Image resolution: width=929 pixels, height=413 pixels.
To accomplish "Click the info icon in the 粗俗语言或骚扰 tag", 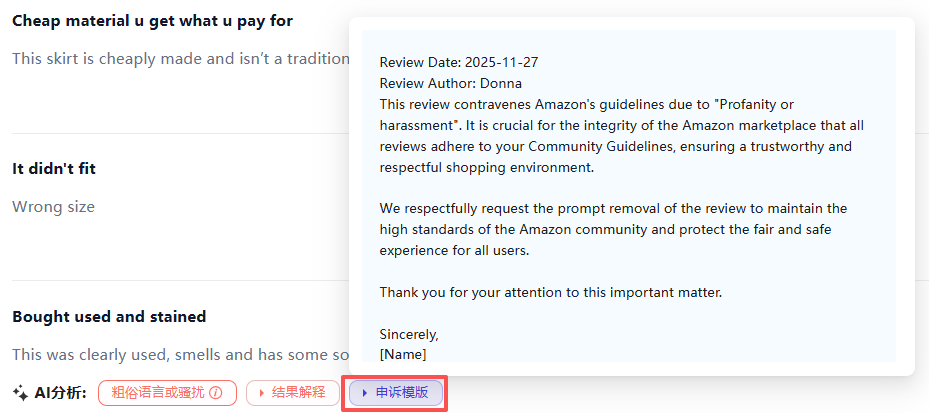I will [x=215, y=393].
